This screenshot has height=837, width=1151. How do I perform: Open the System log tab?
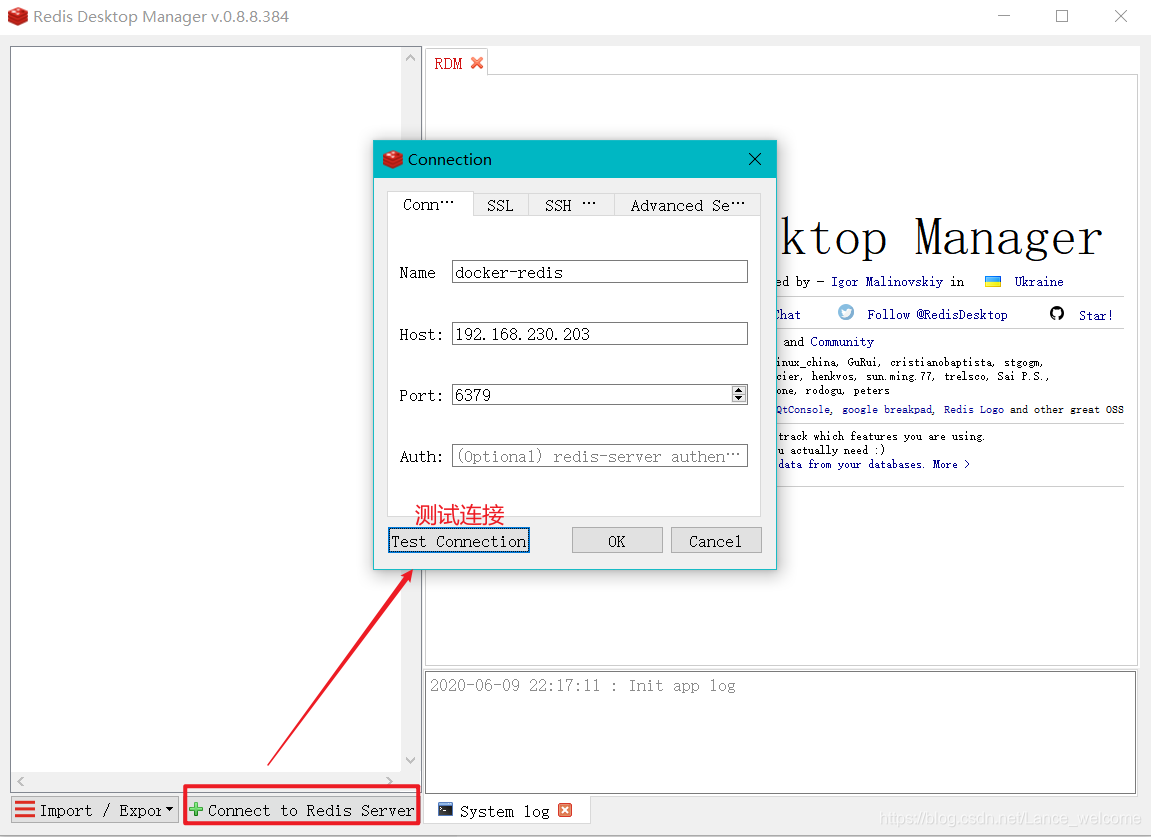[x=504, y=811]
